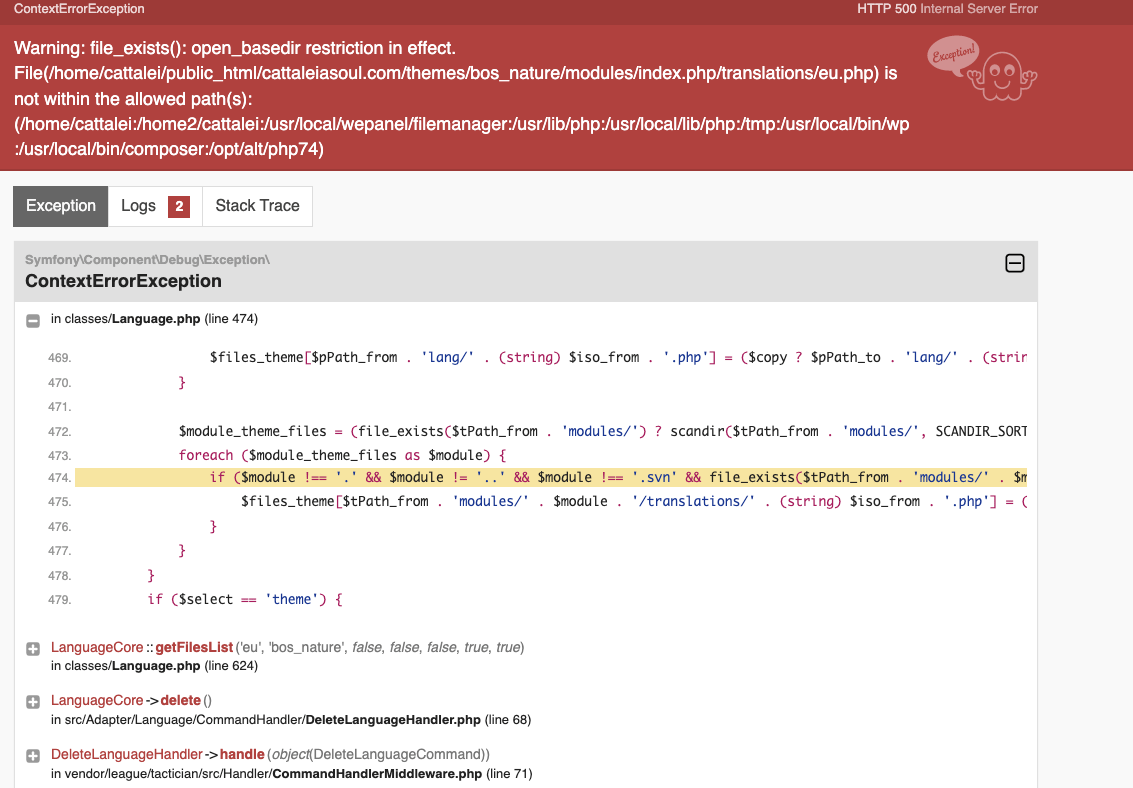Click the LanguageCore delete method link
Screen dimensions: 1133x788
point(181,700)
